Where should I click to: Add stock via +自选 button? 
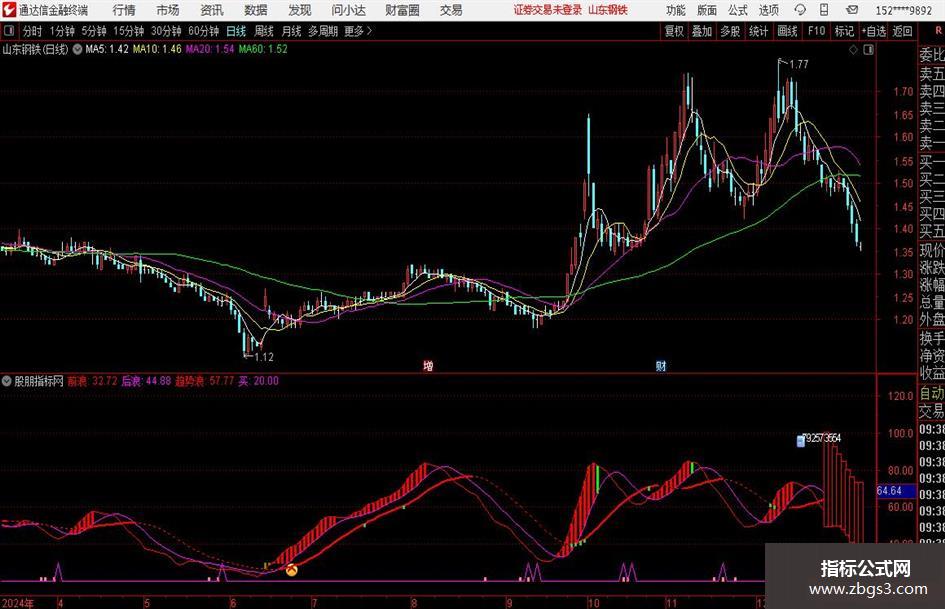pos(874,31)
